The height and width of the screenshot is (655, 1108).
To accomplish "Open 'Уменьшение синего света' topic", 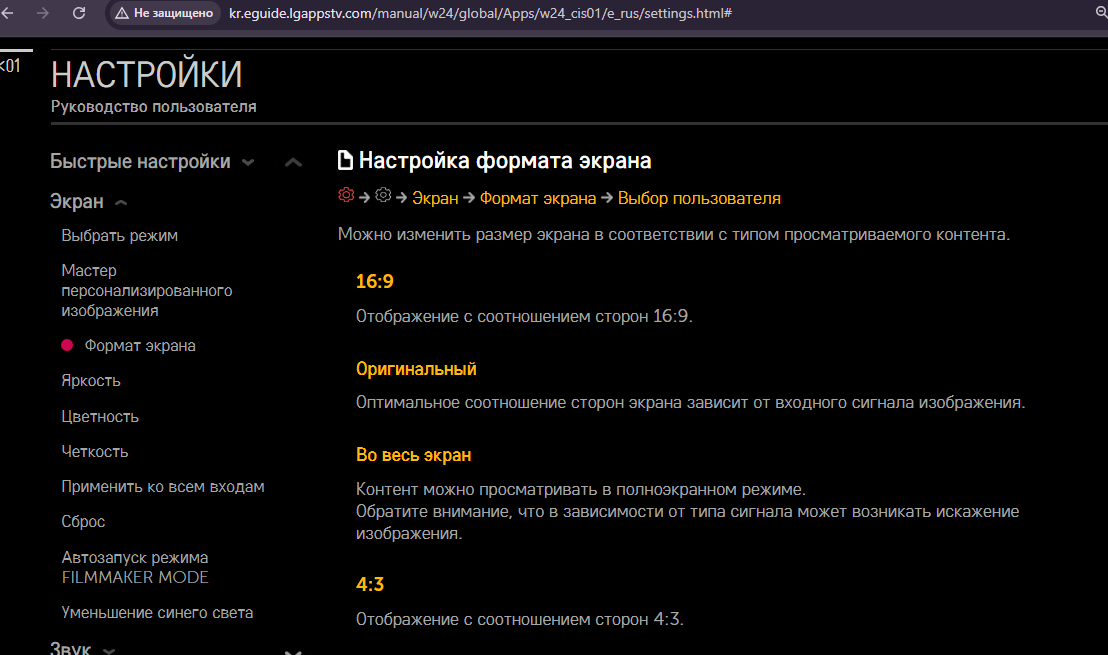I will pos(157,612).
